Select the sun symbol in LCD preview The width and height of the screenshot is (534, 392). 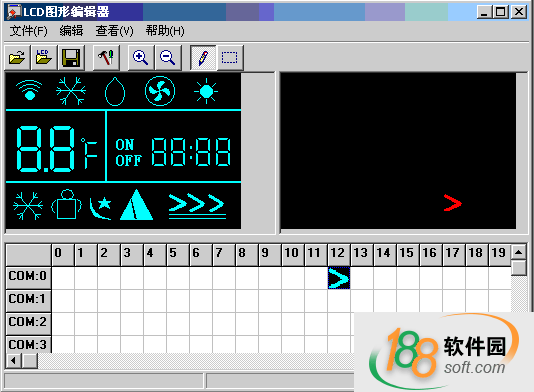206,91
